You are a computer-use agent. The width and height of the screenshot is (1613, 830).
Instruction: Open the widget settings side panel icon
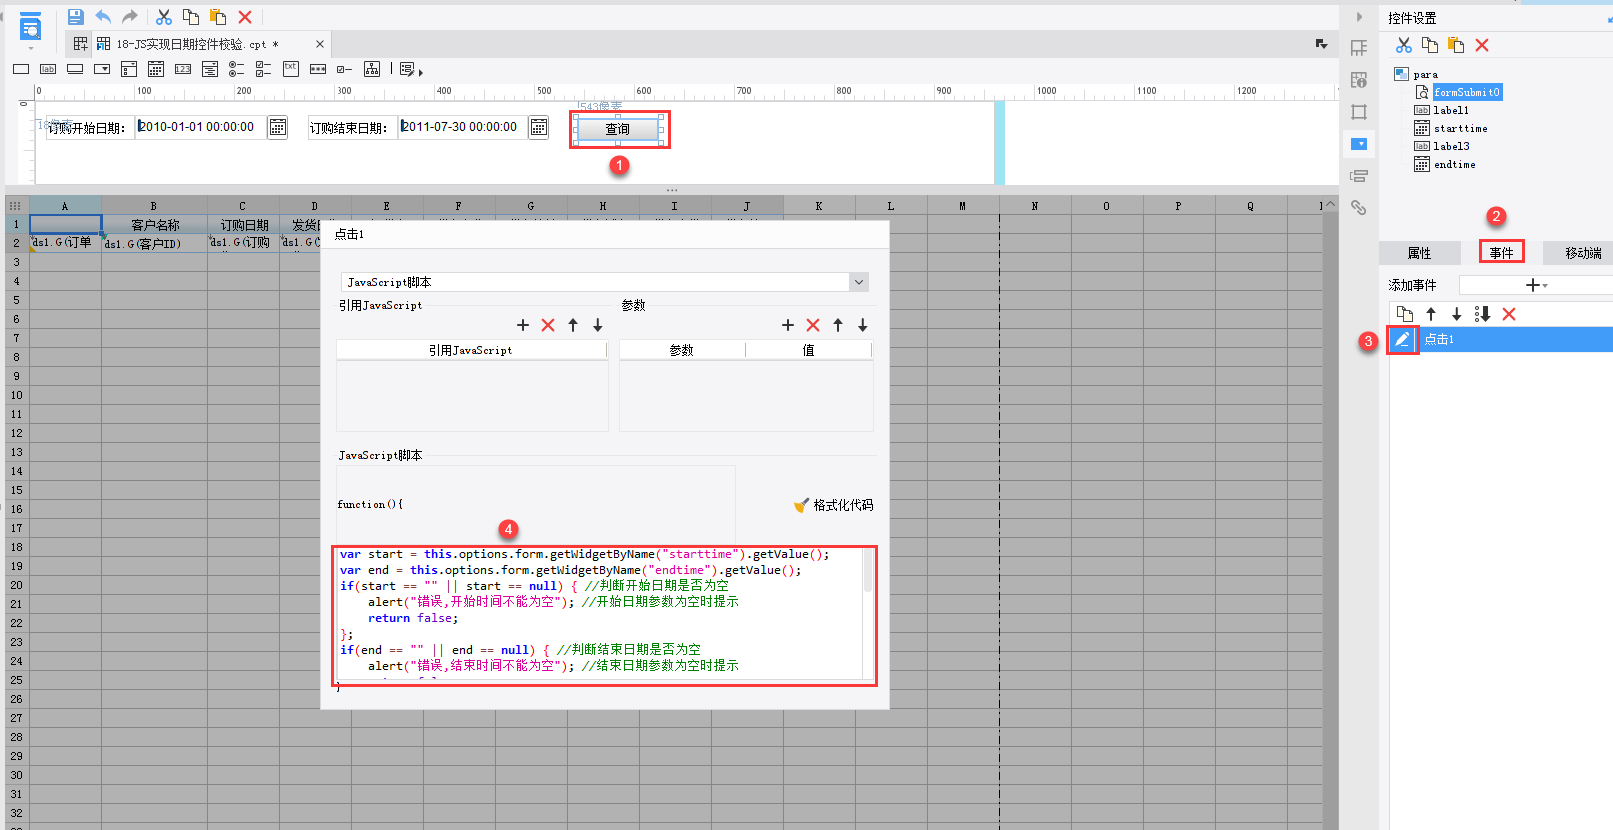tap(1359, 144)
